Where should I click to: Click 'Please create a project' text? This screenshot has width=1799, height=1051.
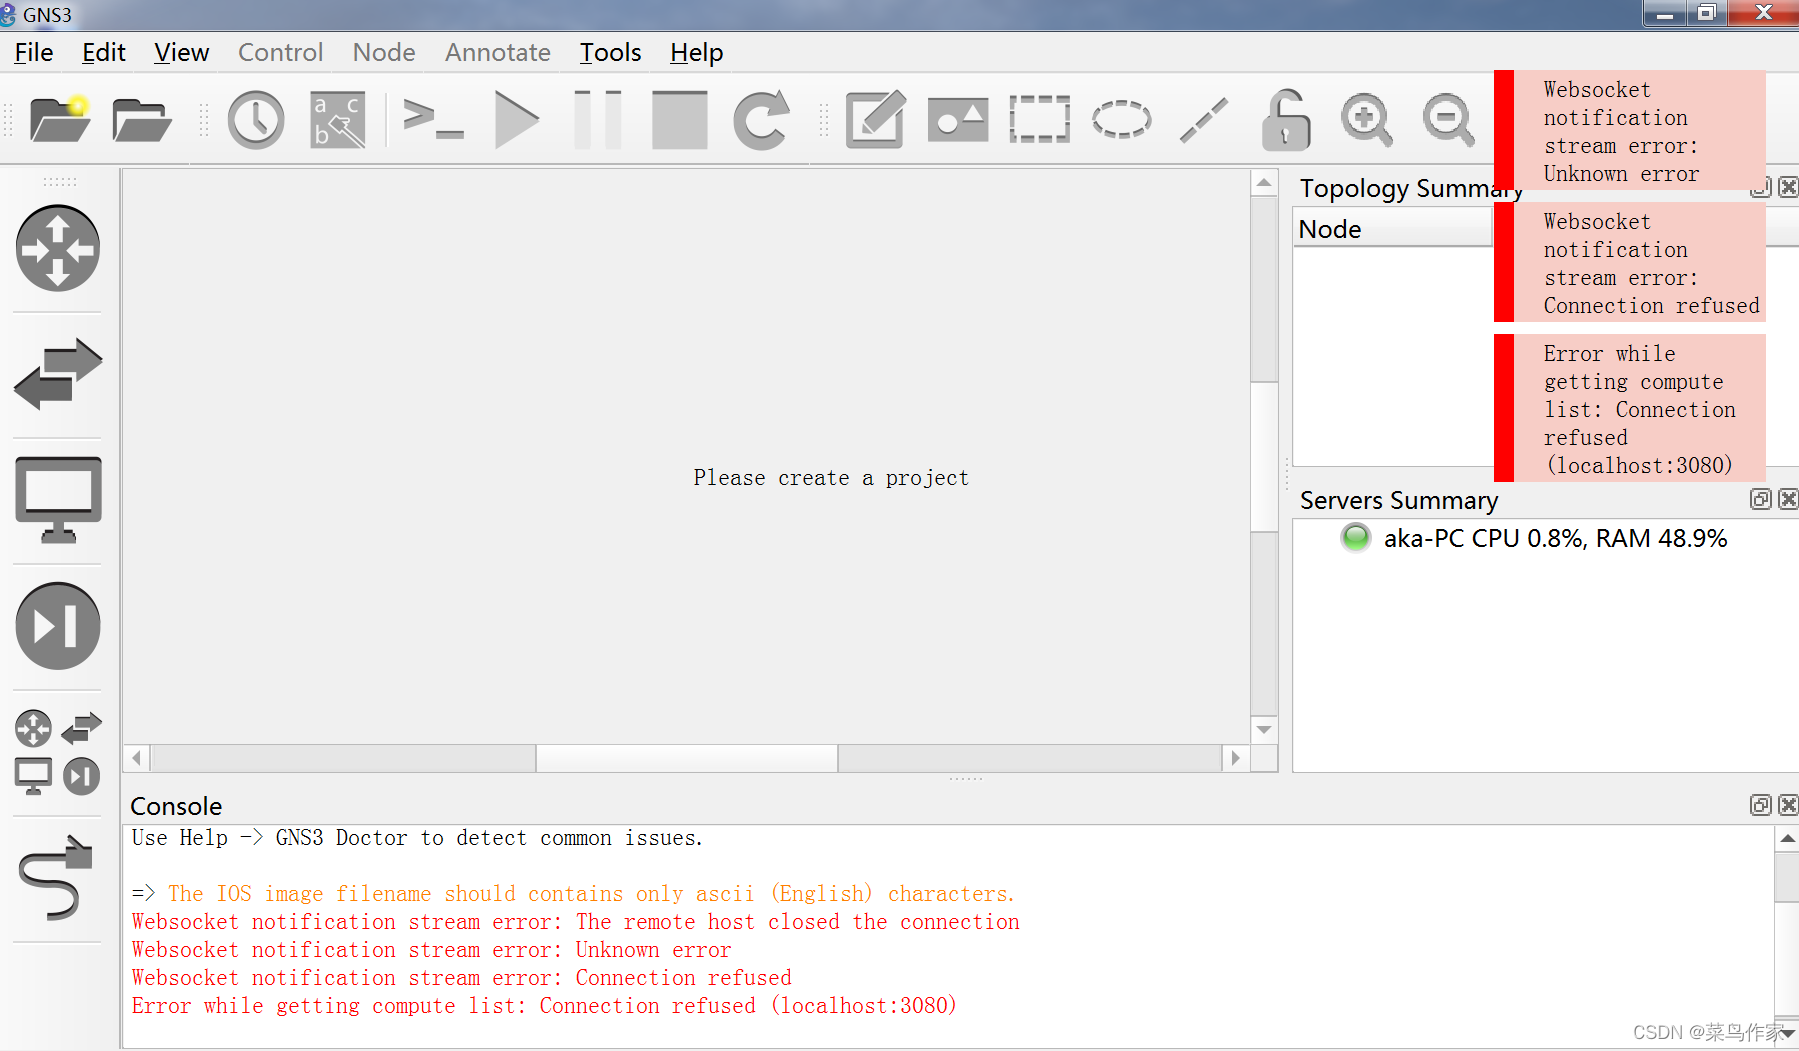click(x=831, y=478)
